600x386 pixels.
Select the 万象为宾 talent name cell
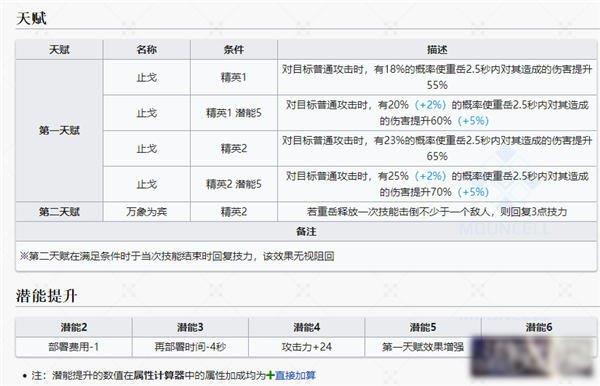pos(147,212)
